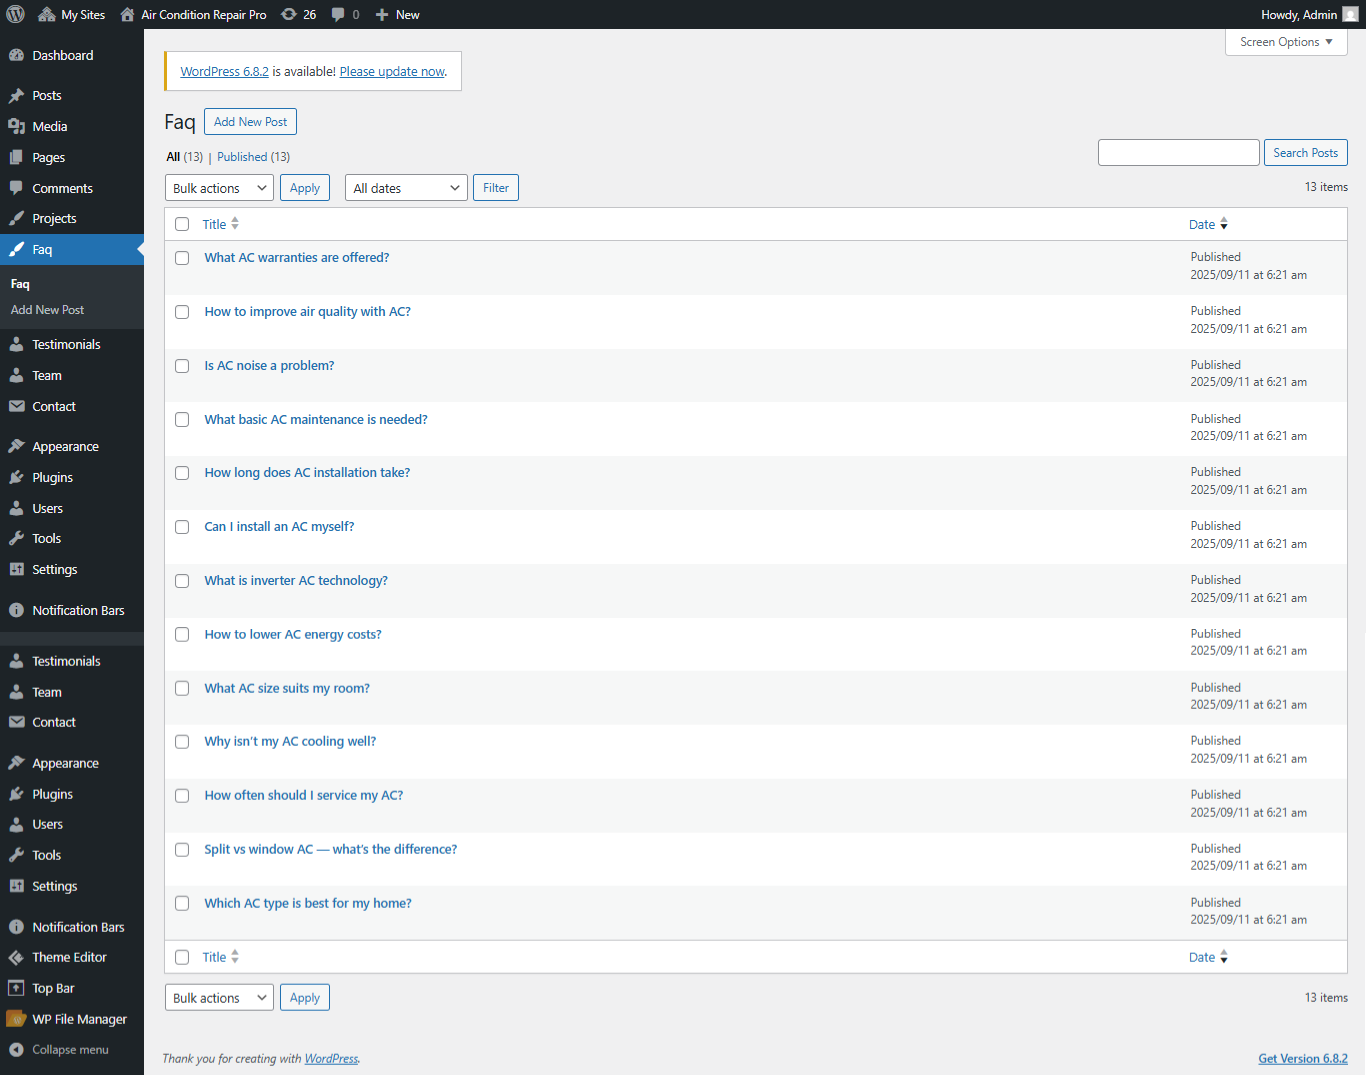Expand the bottom Bulk actions dropdown
This screenshot has width=1366, height=1076.
point(219,998)
